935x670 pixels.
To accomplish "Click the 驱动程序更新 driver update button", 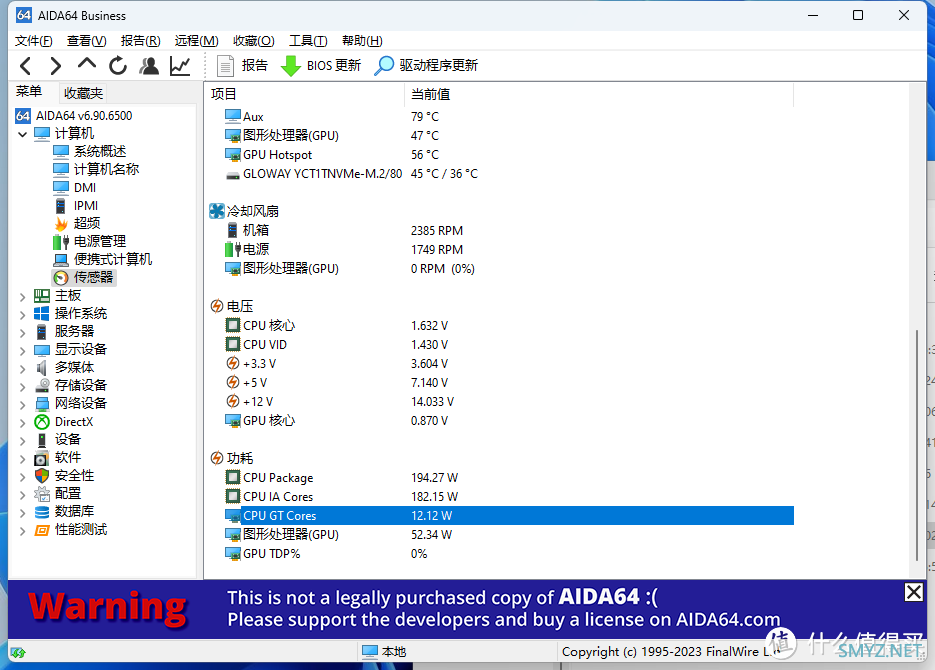I will click(x=426, y=66).
